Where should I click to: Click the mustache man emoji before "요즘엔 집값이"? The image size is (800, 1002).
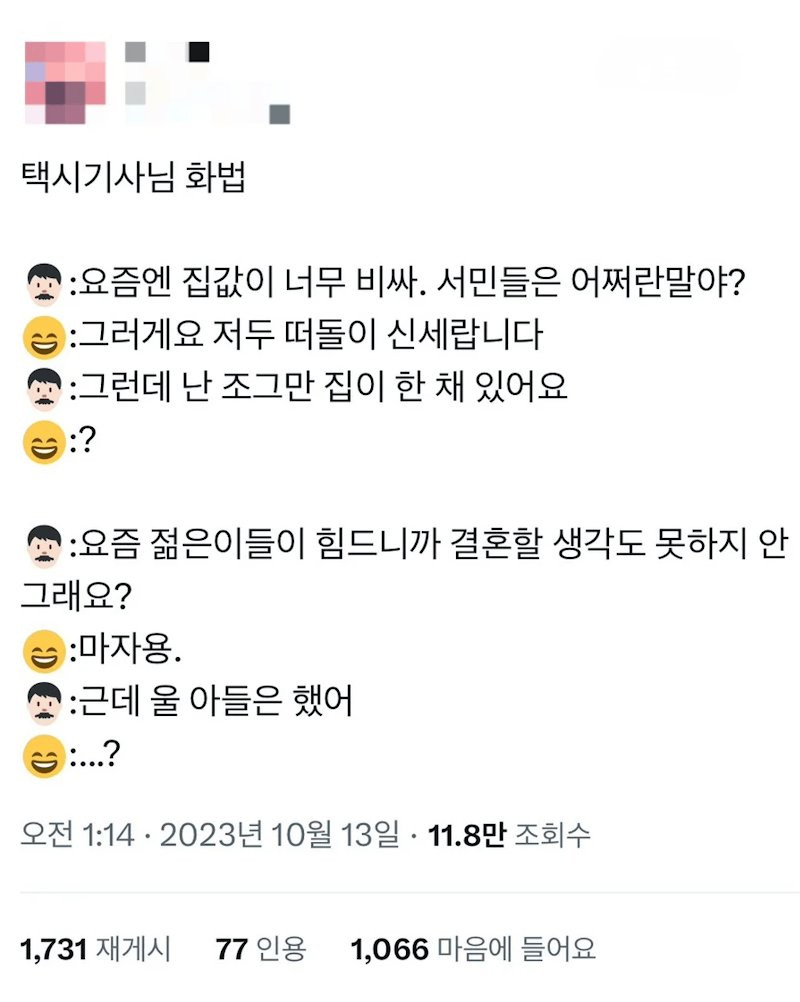(x=42, y=286)
